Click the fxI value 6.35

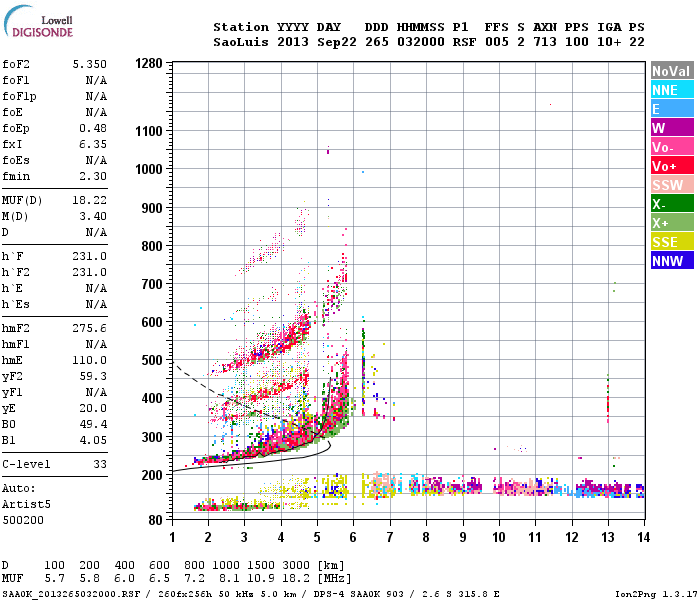pyautogui.click(x=93, y=144)
